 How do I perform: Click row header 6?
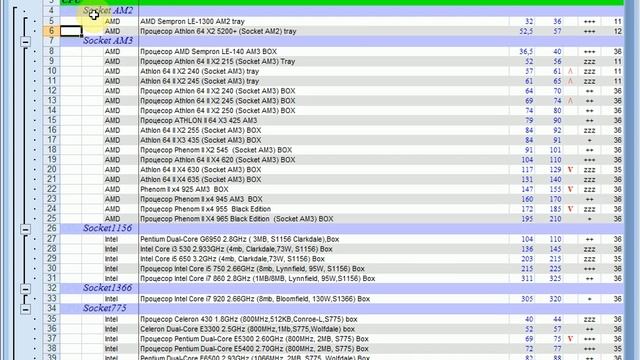pyautogui.click(x=51, y=31)
